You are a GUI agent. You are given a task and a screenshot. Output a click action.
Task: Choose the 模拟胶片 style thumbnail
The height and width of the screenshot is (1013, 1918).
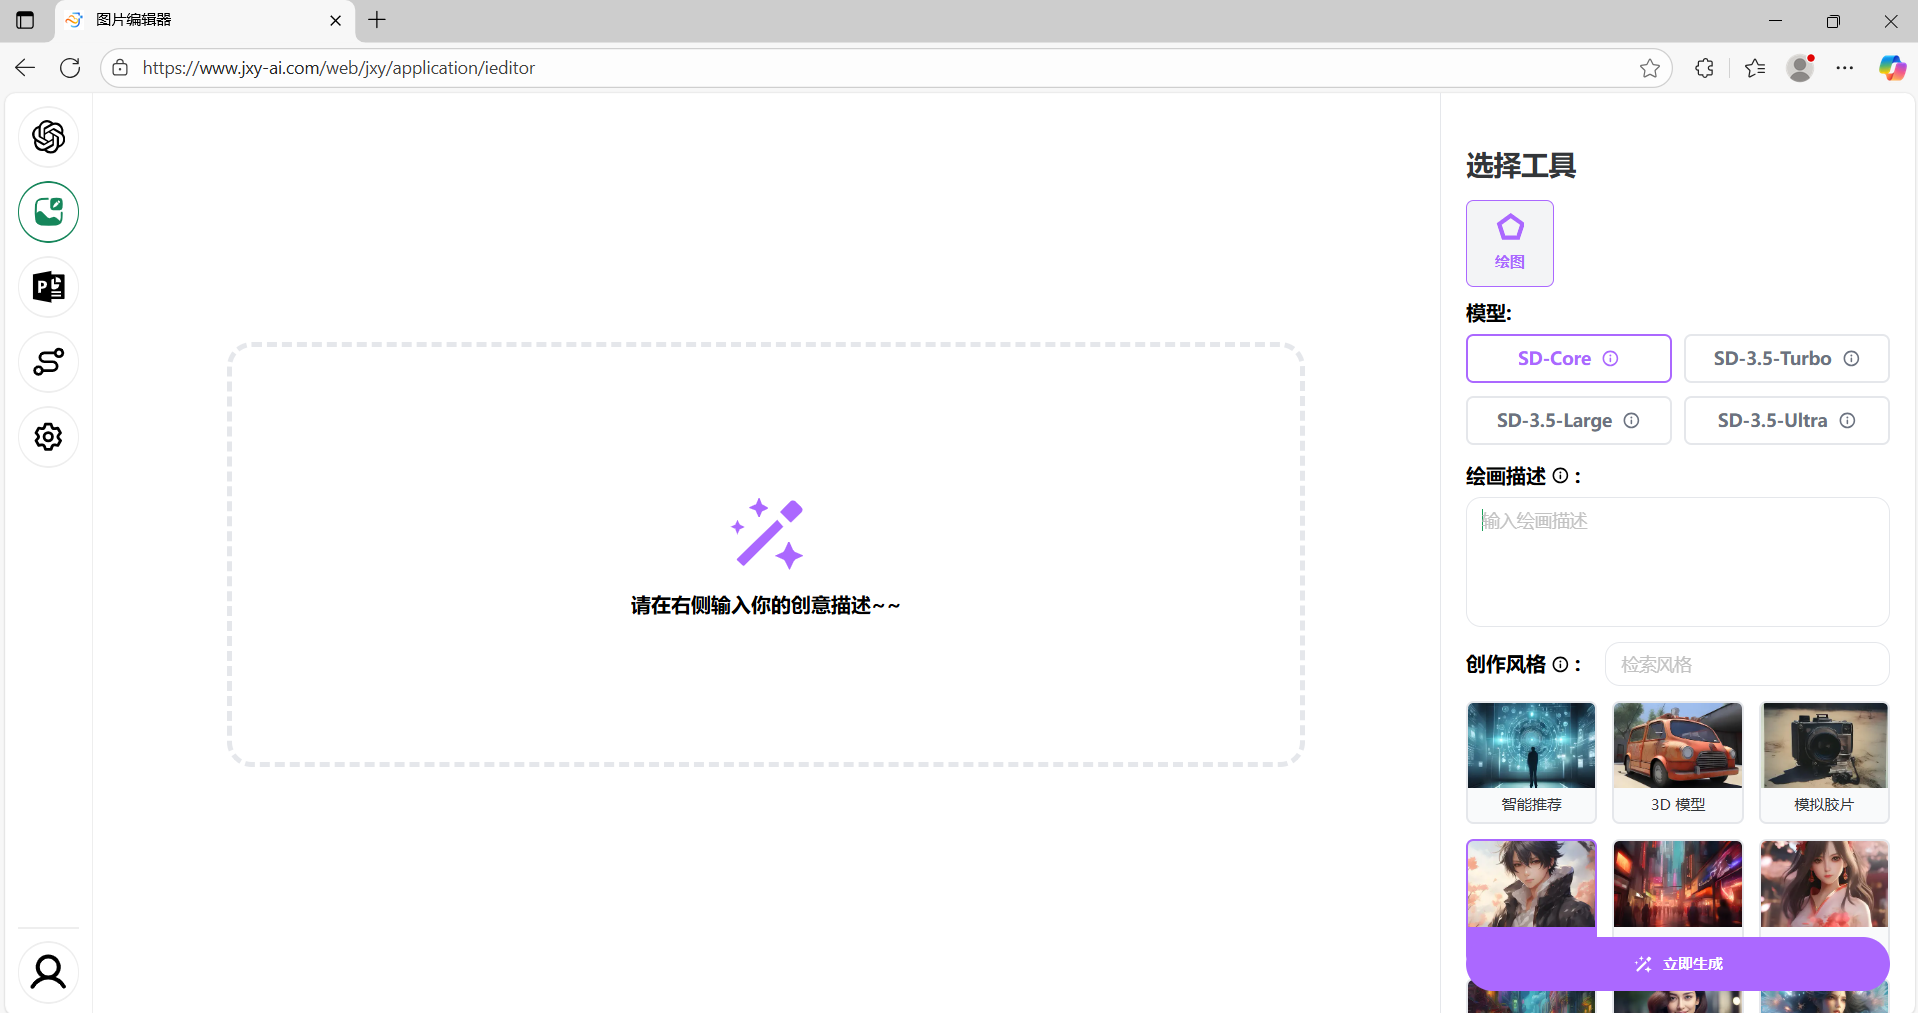[x=1824, y=762]
